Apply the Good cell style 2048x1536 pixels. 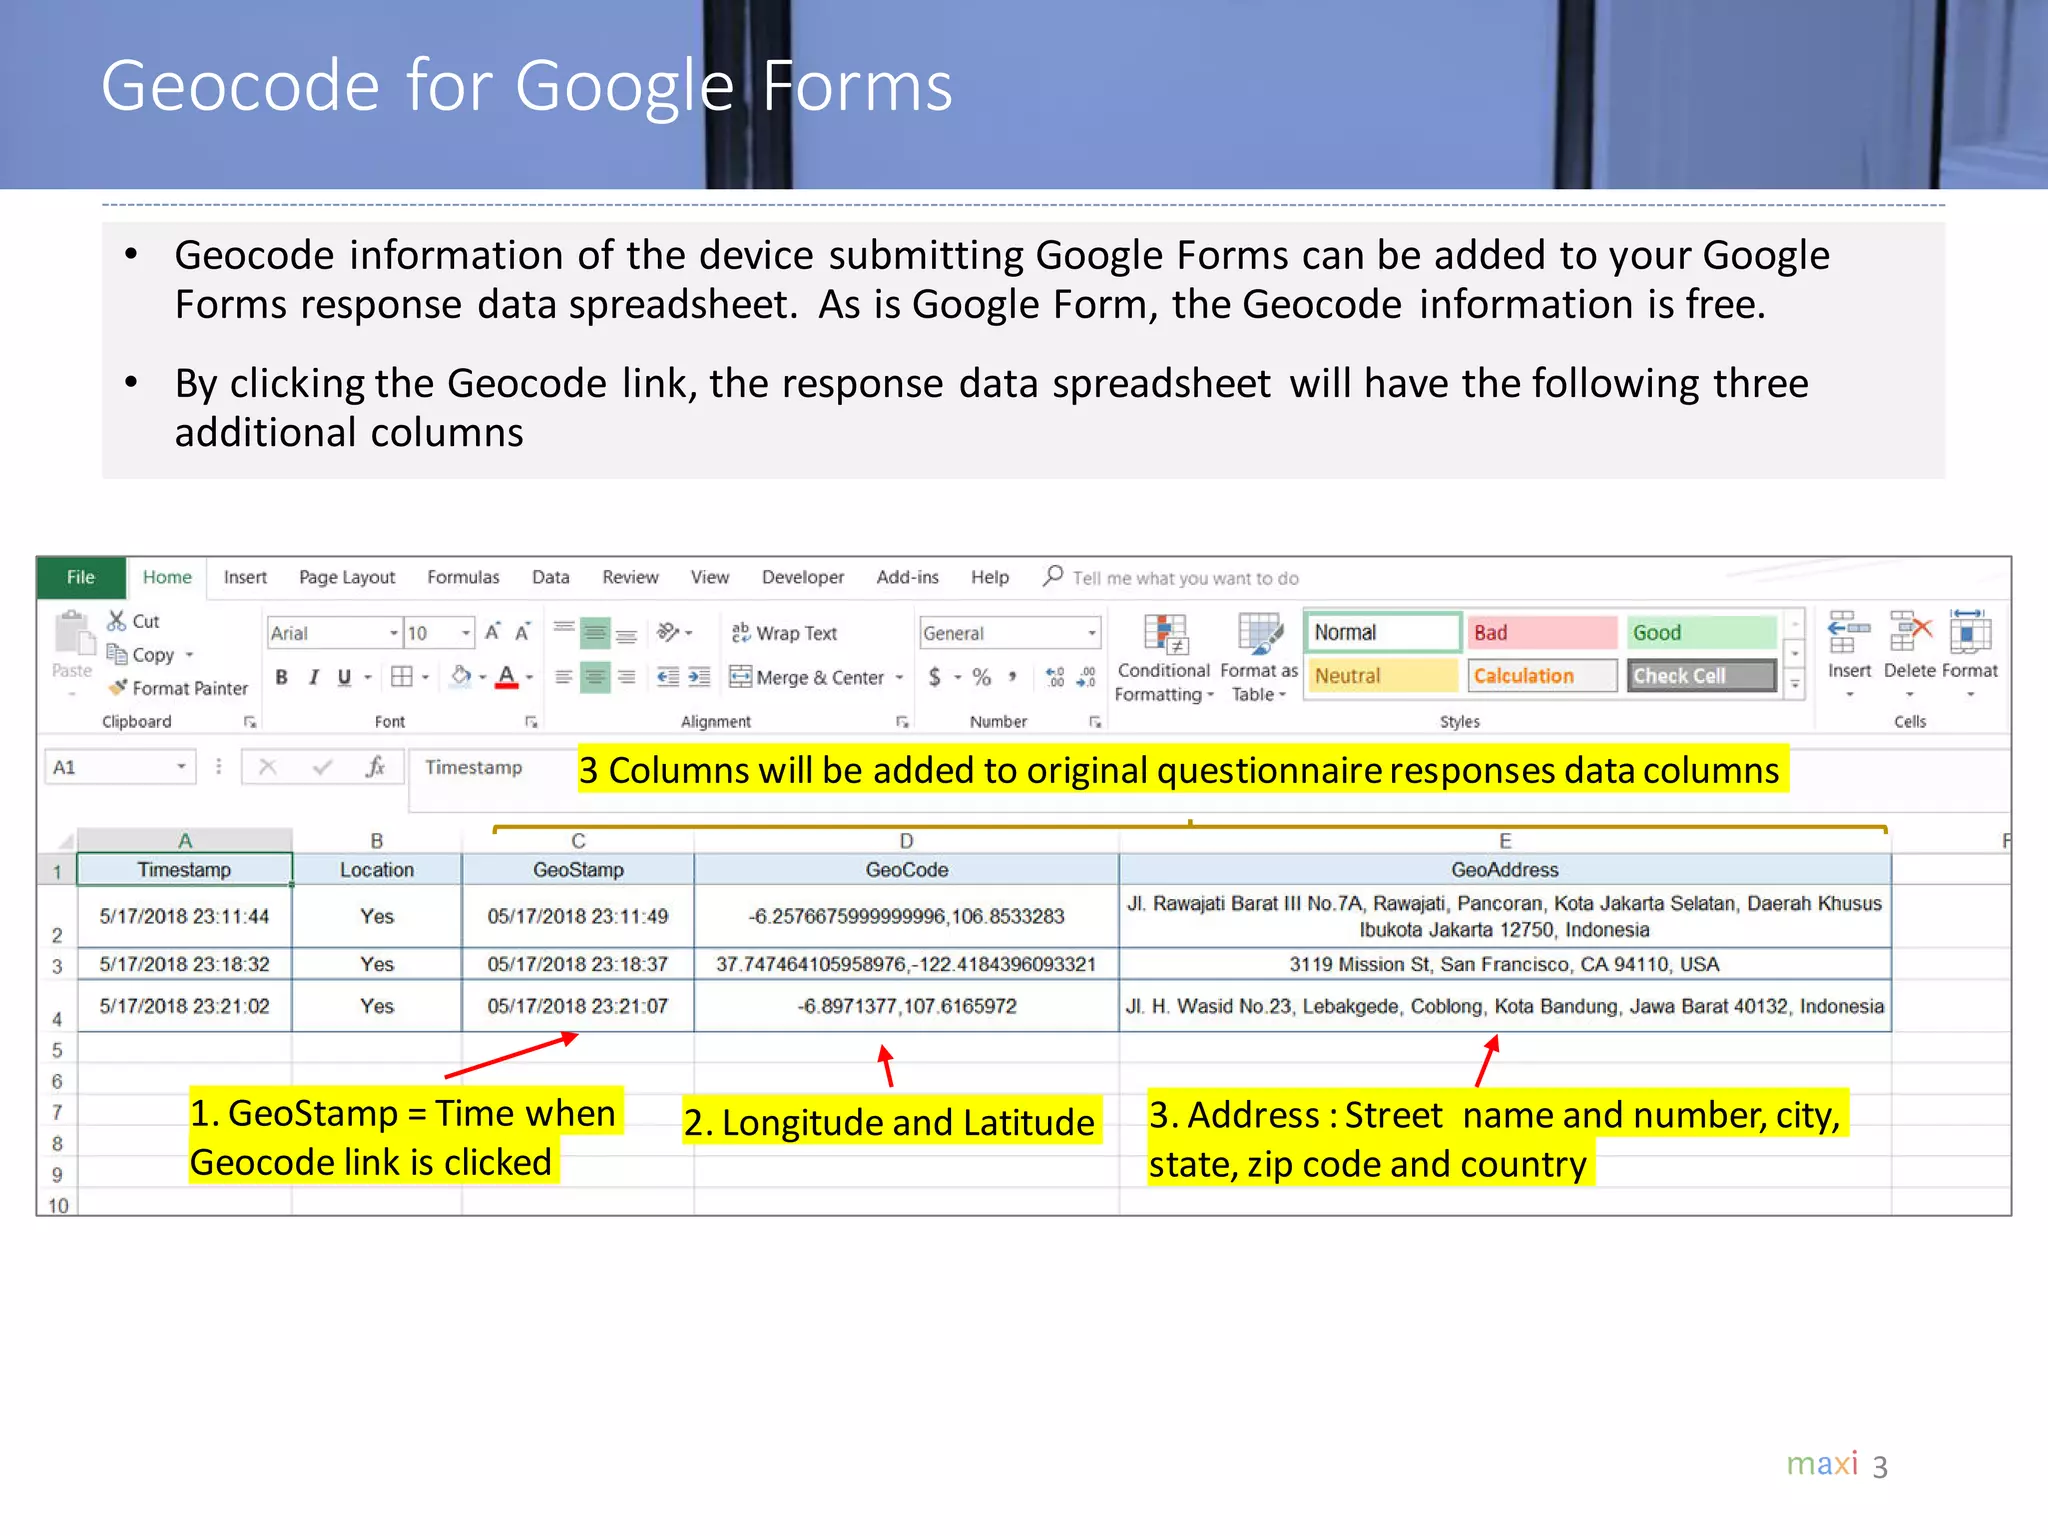[x=1701, y=632]
